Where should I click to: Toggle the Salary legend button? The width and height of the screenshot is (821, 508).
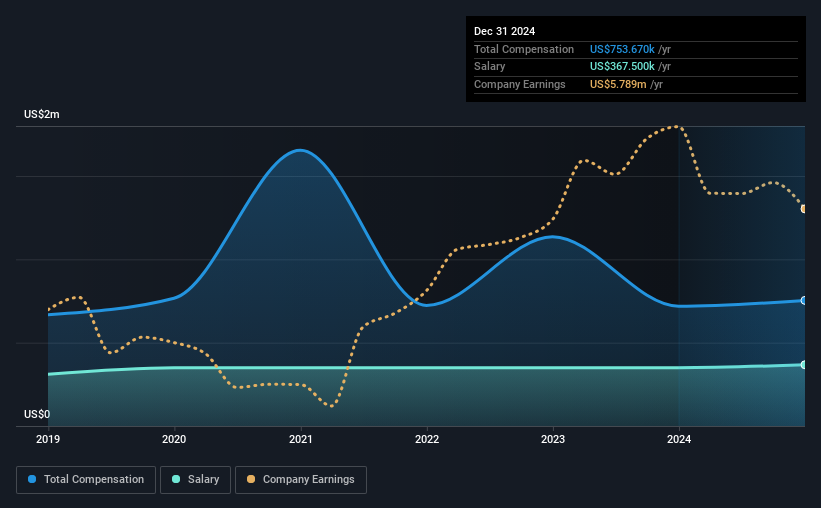pos(195,480)
